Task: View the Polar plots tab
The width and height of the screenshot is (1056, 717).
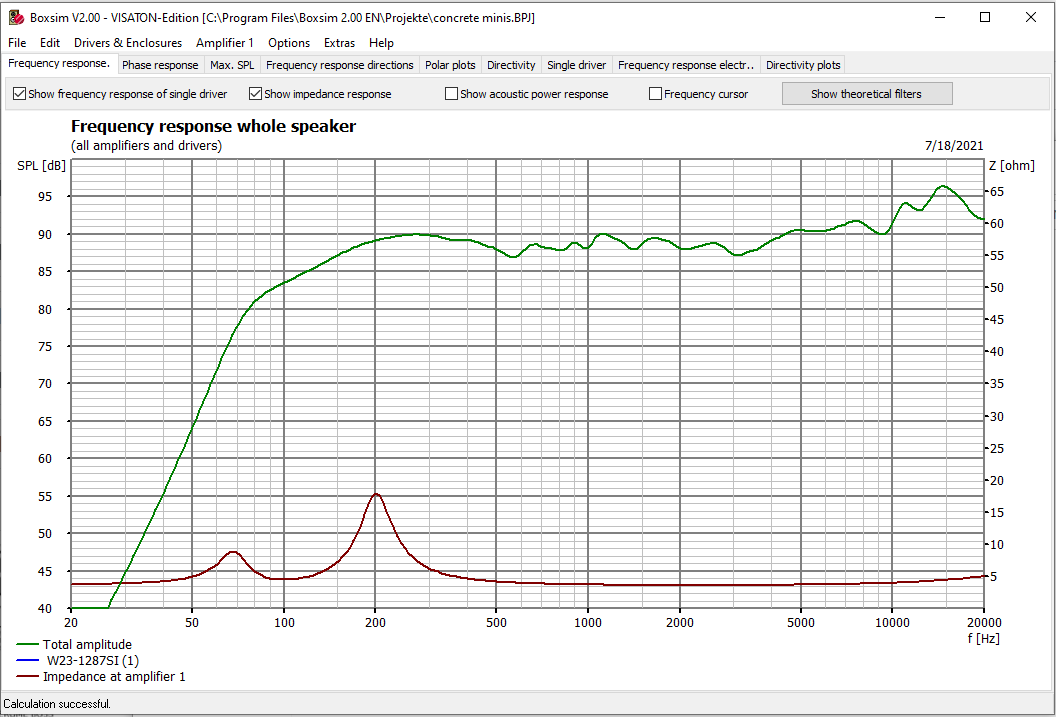Action: pyautogui.click(x=450, y=64)
